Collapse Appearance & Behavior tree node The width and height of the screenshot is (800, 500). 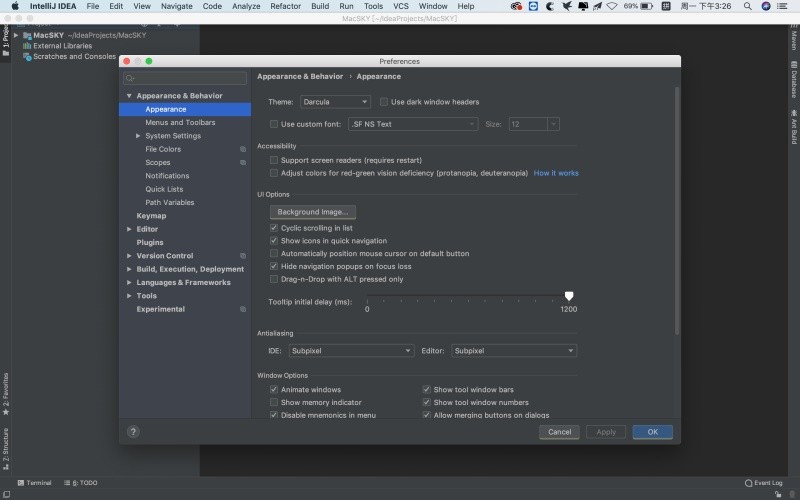pos(129,96)
